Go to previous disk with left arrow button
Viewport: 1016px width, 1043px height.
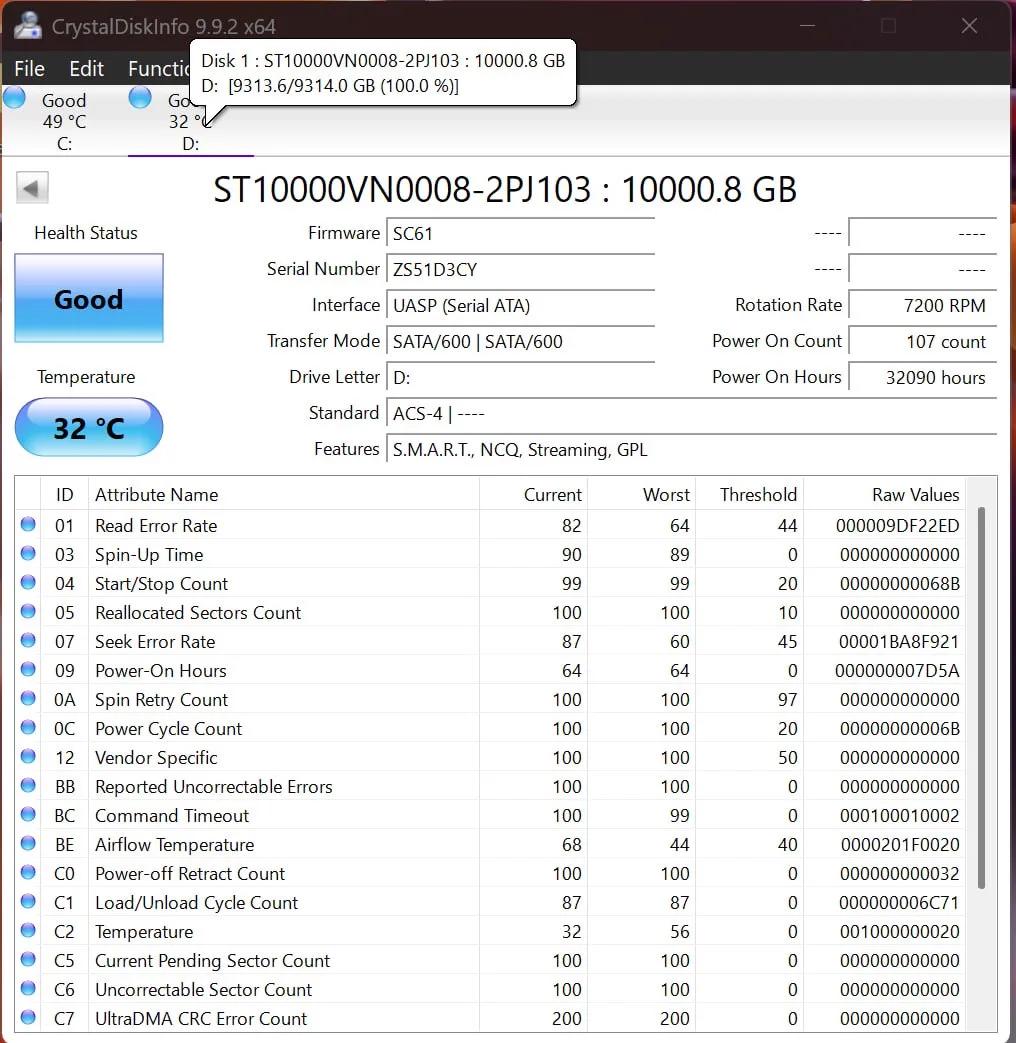click(x=32, y=188)
